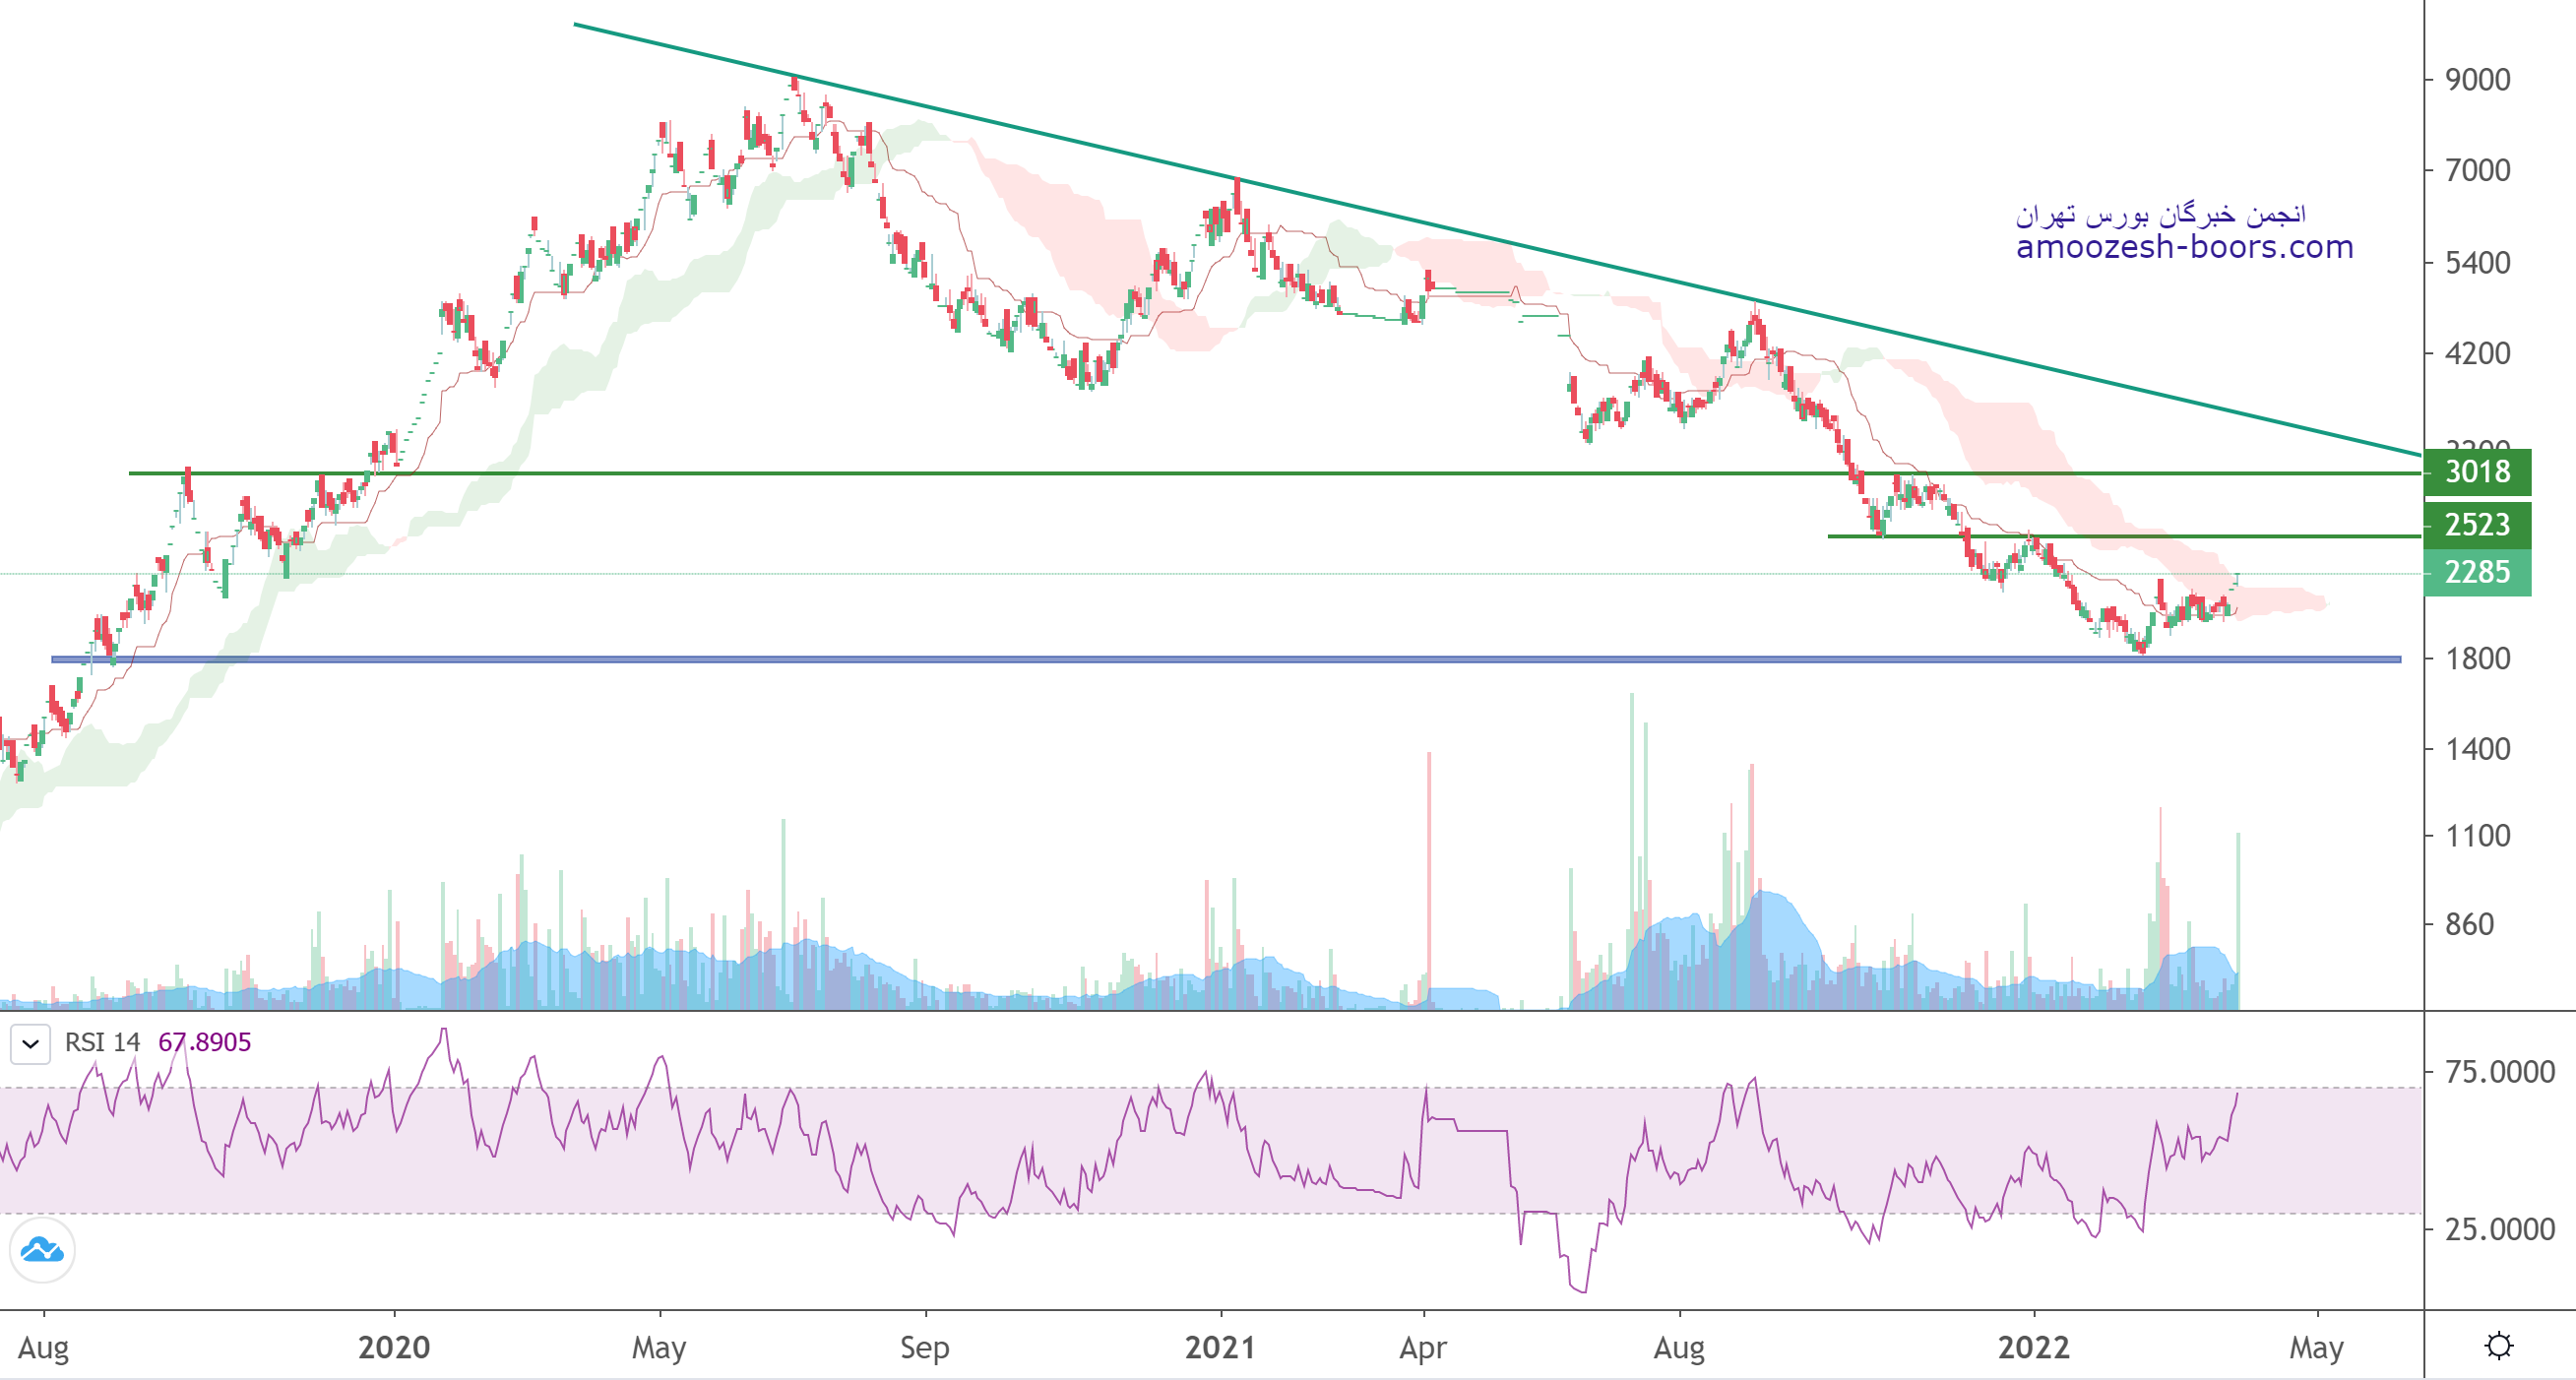Open the amoozesh-boors.com watermark link
2576x1380 pixels.
[2184, 247]
